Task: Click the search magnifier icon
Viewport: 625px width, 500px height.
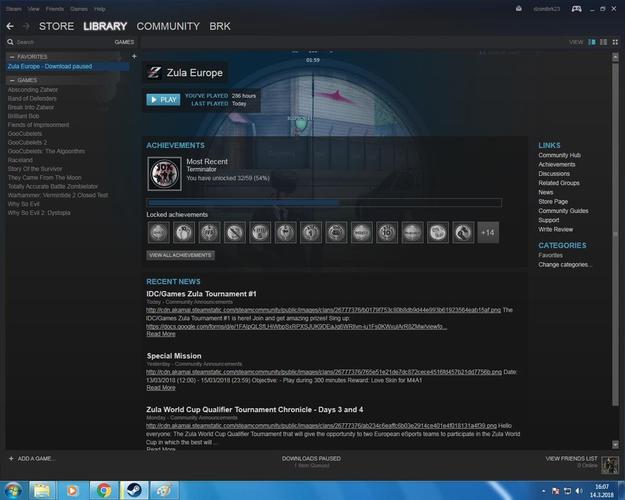Action: pos(10,42)
